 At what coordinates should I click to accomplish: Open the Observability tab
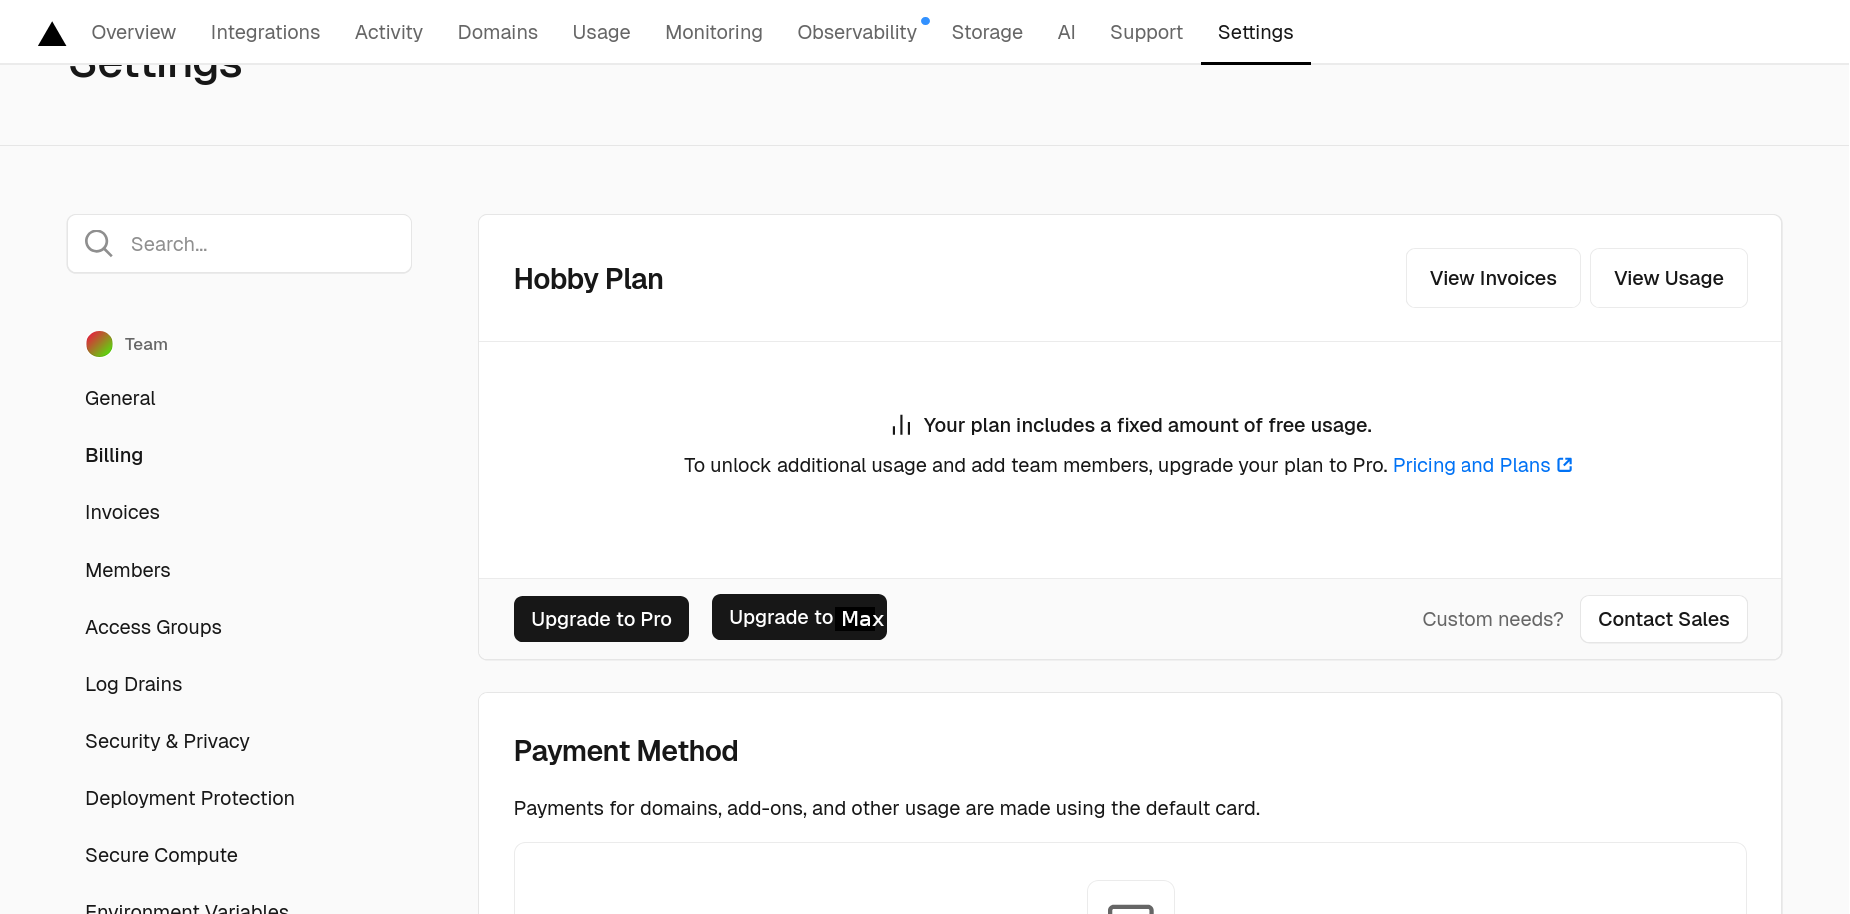click(x=857, y=32)
